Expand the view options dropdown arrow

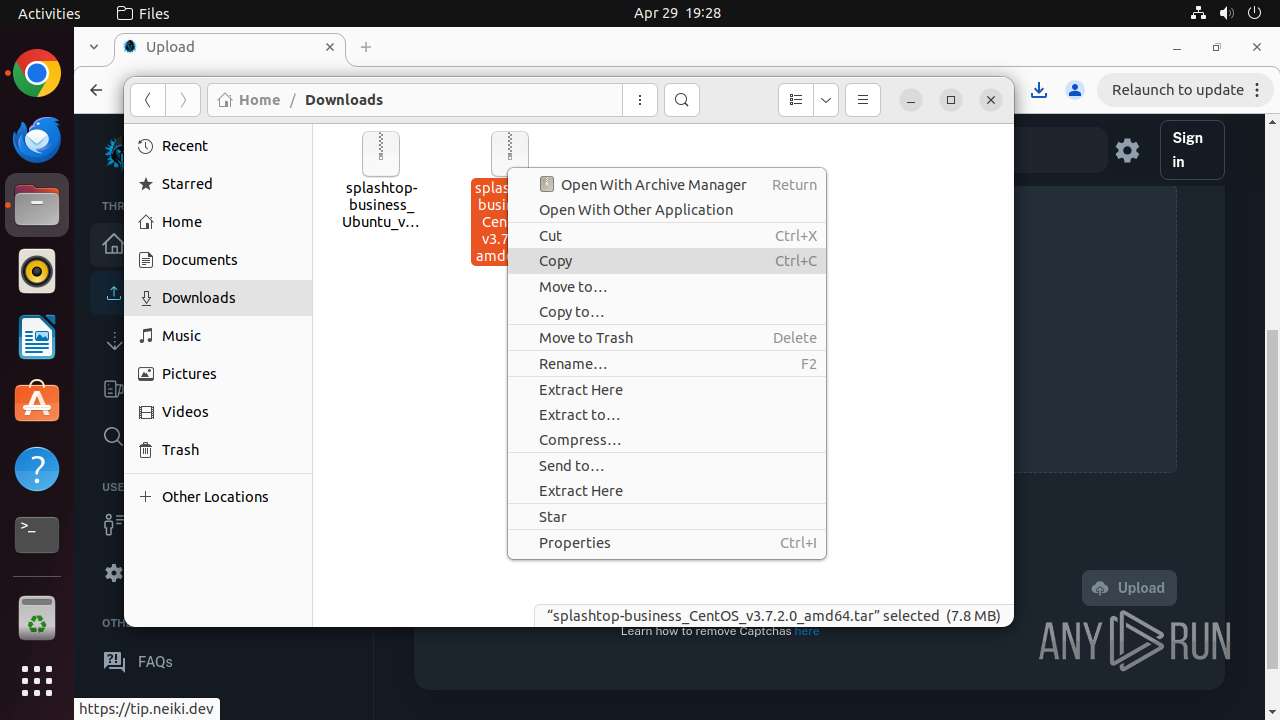(826, 100)
